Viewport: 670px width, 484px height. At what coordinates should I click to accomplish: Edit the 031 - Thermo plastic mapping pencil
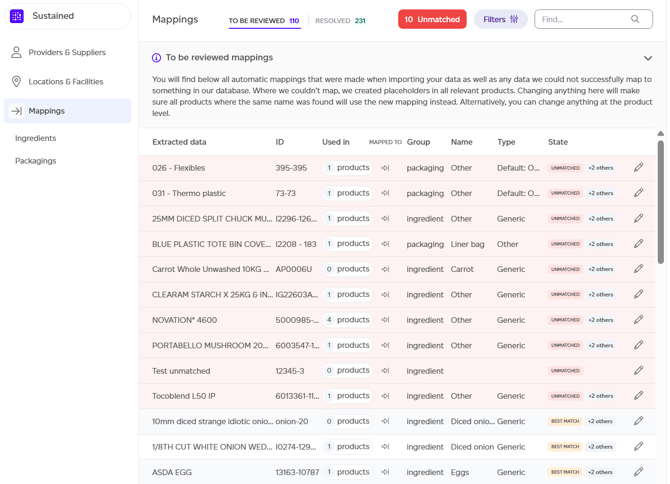click(x=638, y=193)
